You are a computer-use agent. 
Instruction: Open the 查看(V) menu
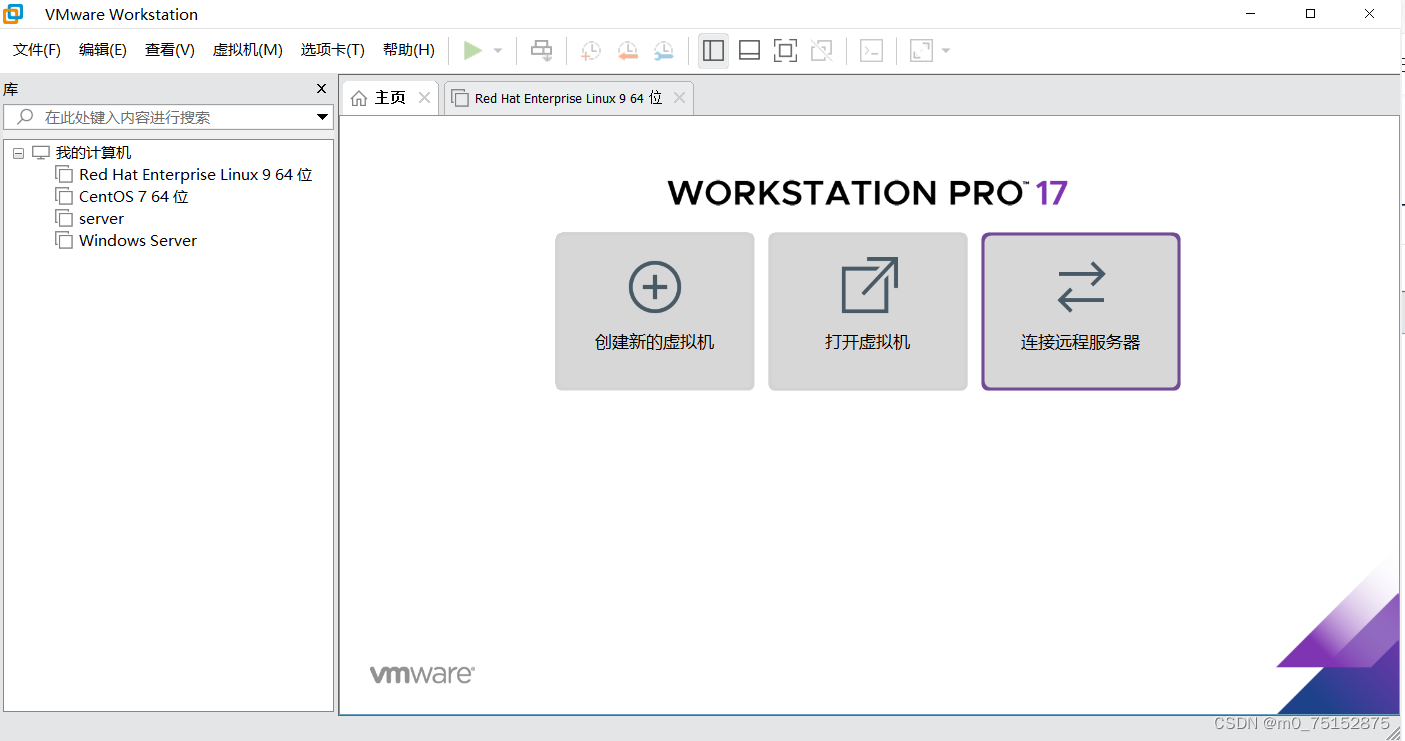tap(170, 50)
